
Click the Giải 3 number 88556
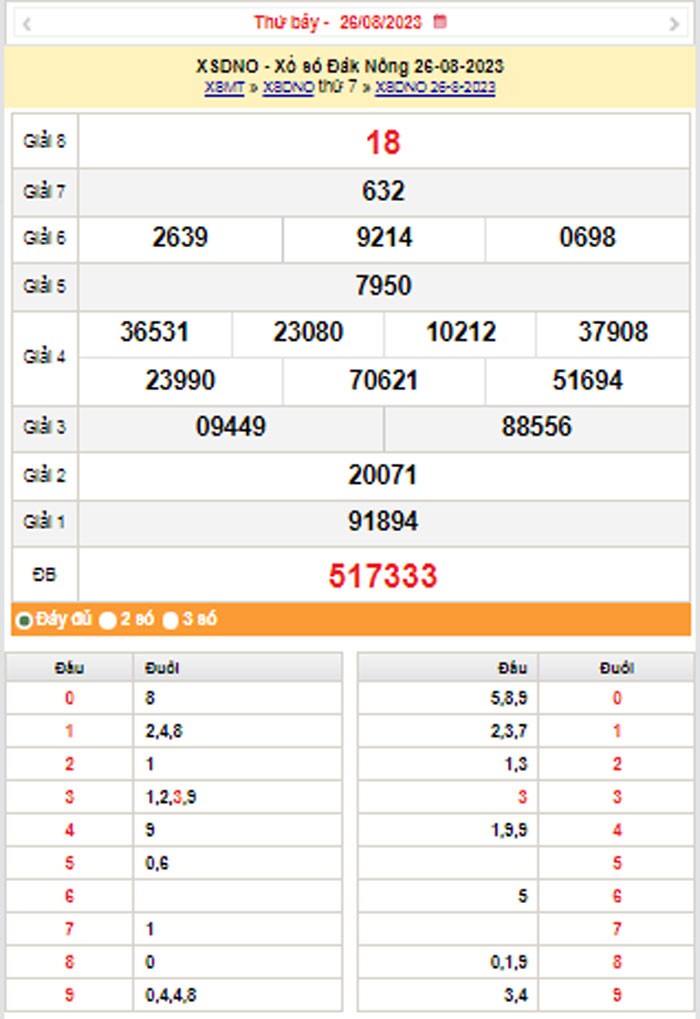pyautogui.click(x=537, y=427)
